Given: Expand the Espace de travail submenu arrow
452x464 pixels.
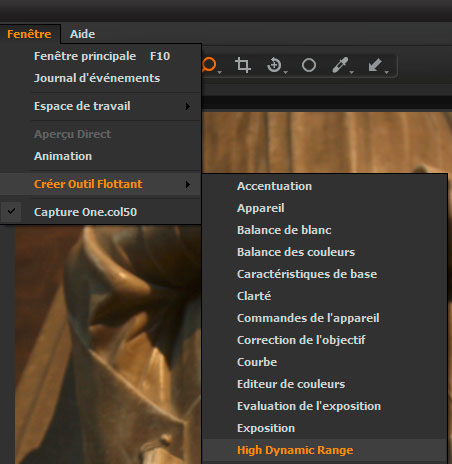Looking at the screenshot, I should point(188,106).
